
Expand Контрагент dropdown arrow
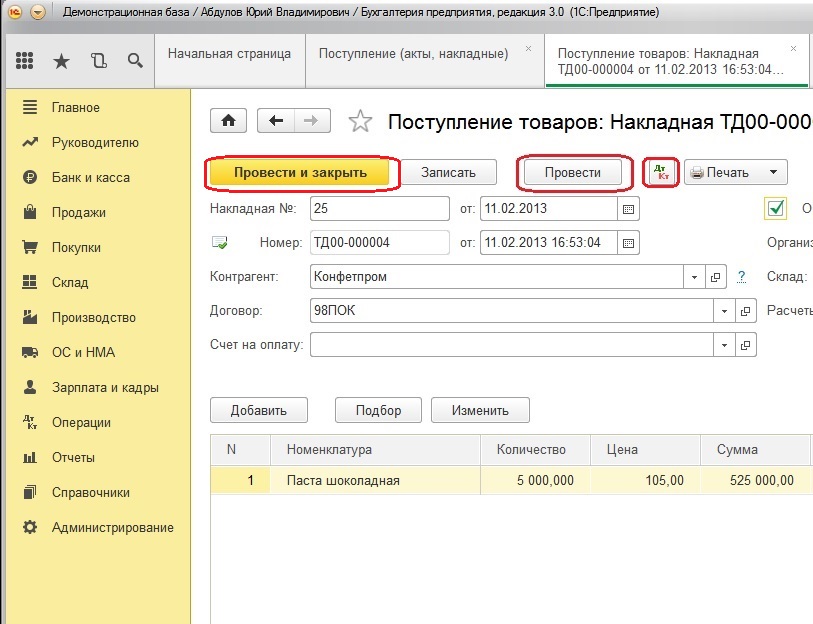(694, 277)
